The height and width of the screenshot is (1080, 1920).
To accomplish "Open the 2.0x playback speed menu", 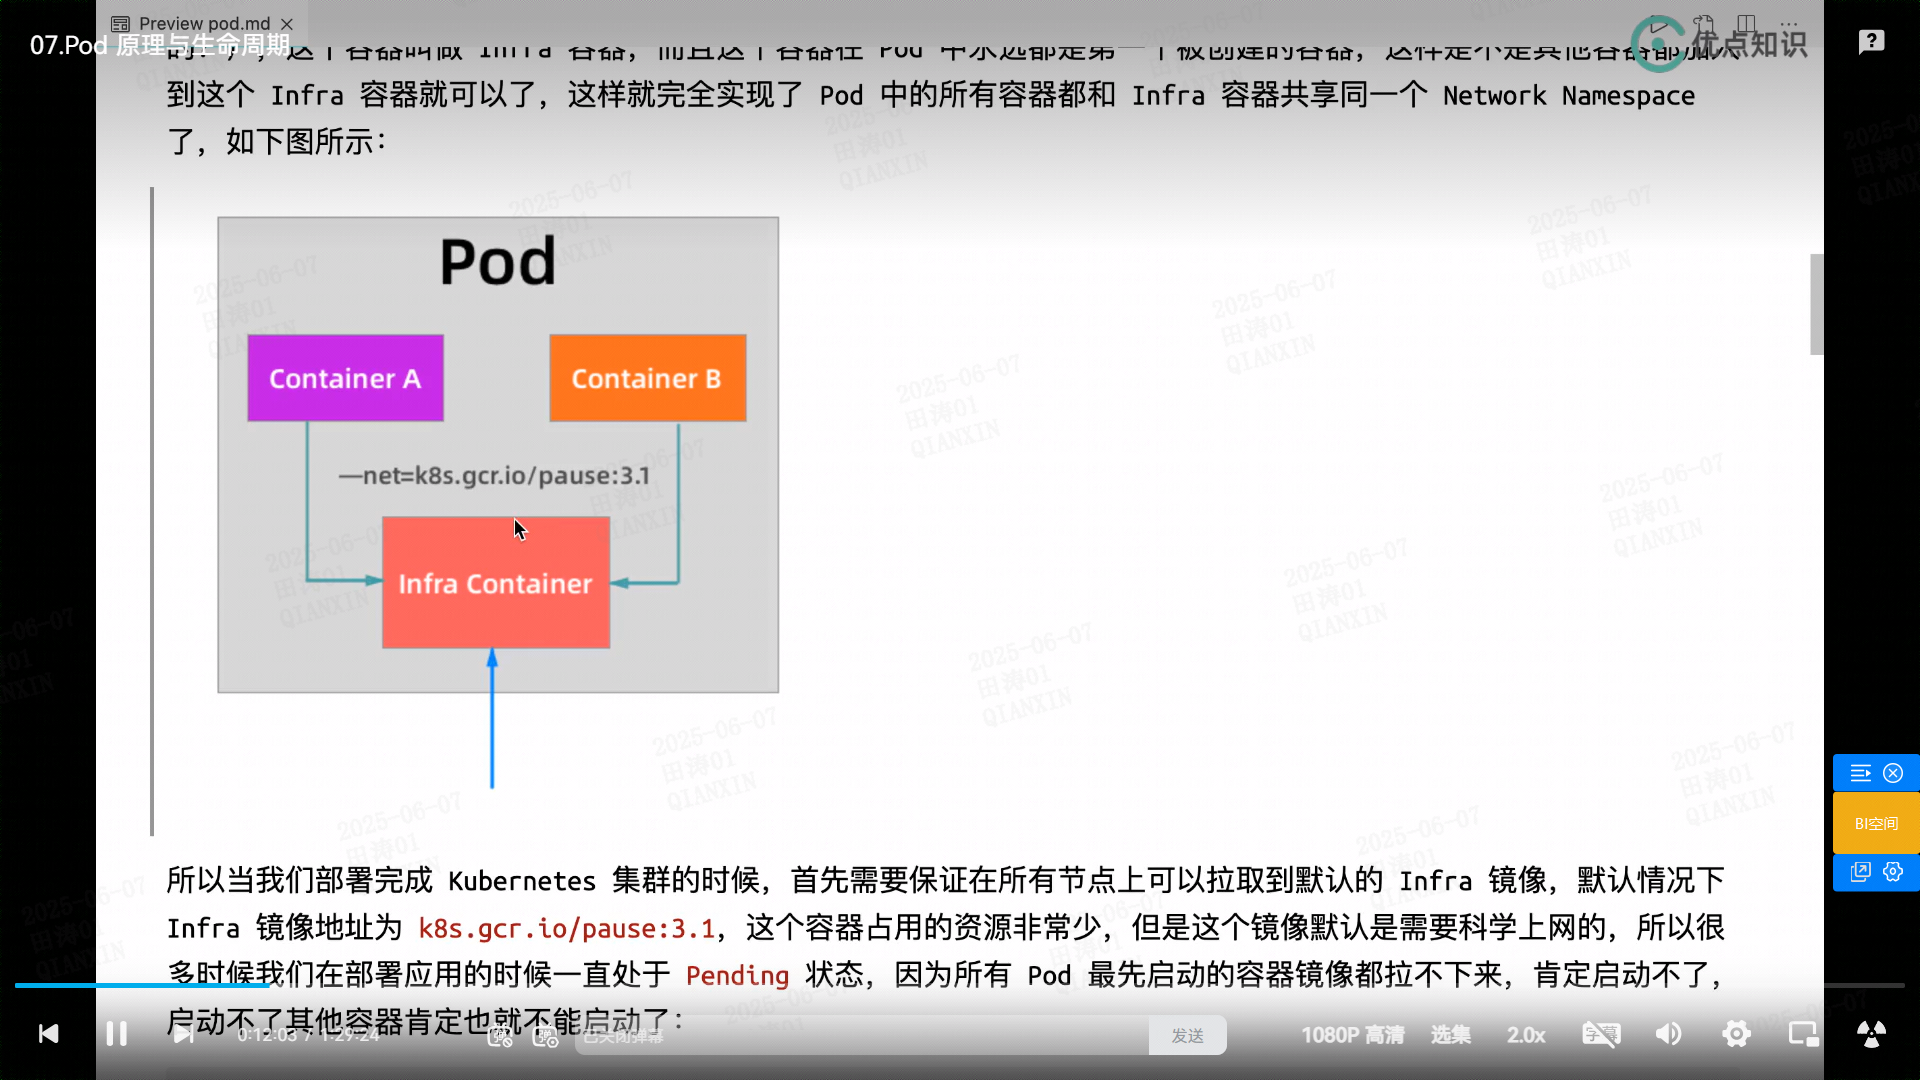I will point(1526,1035).
